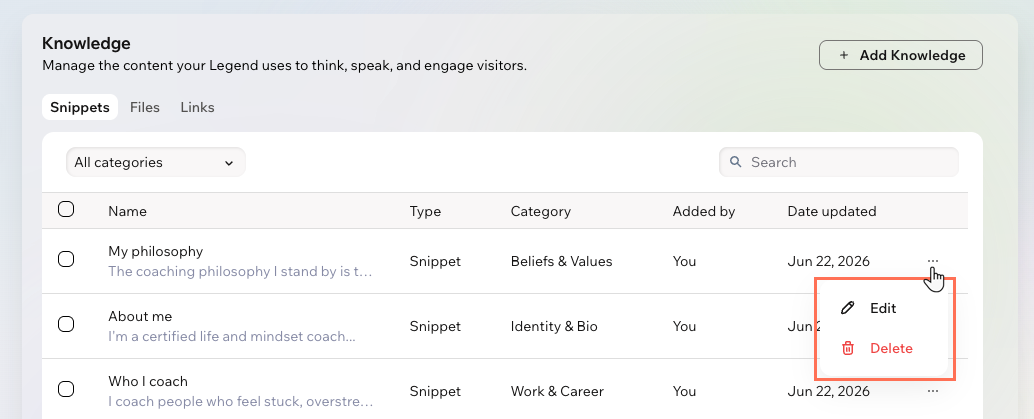Click Snippet type in About me row
This screenshot has width=1034, height=419.
[x=435, y=326]
